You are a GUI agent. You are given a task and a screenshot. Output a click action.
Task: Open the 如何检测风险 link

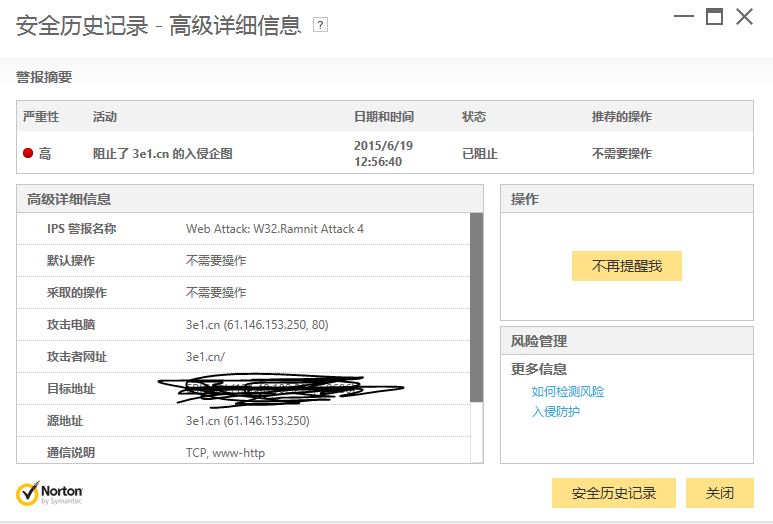point(567,391)
